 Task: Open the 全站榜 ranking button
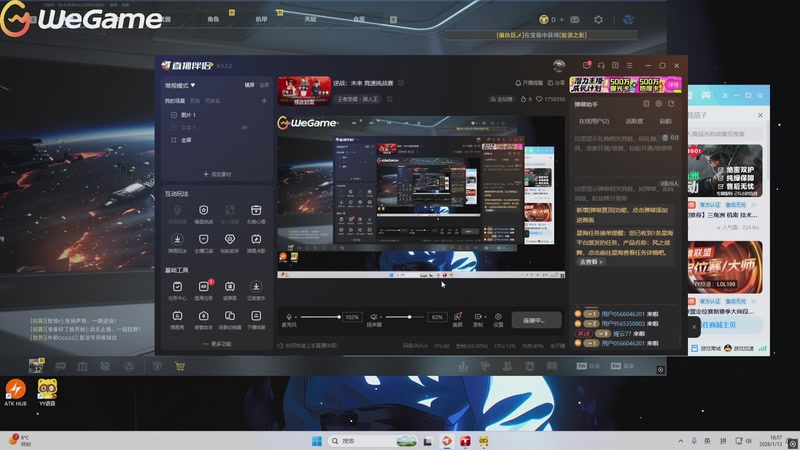501,99
